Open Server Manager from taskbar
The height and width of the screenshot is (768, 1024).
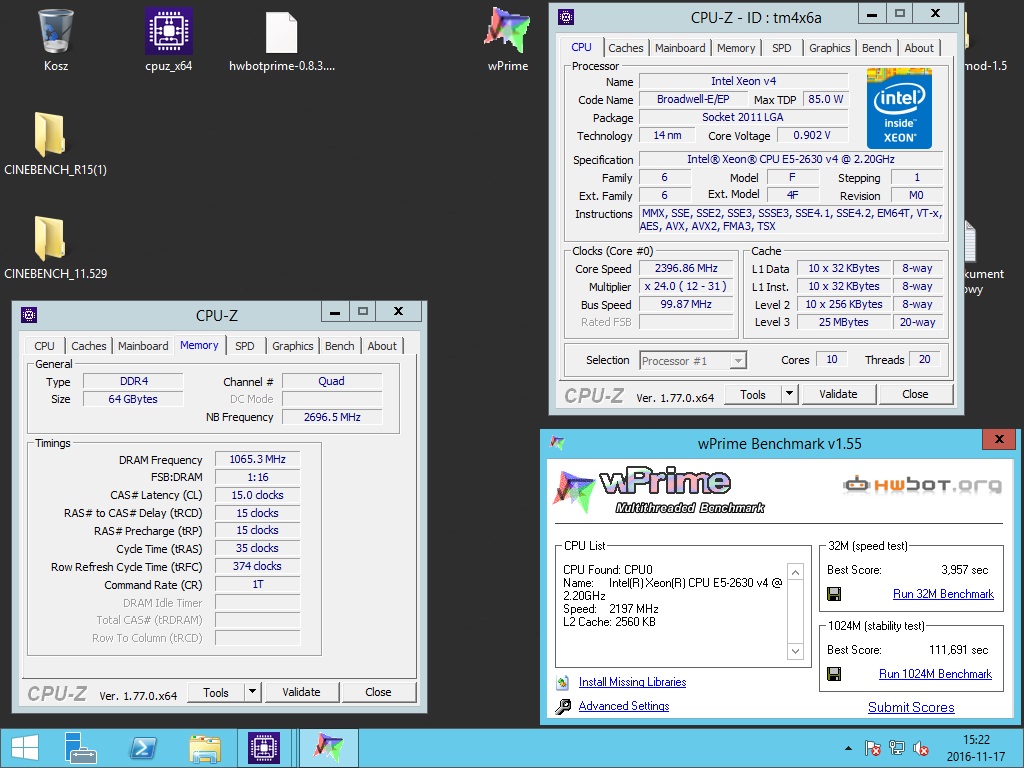click(80, 748)
